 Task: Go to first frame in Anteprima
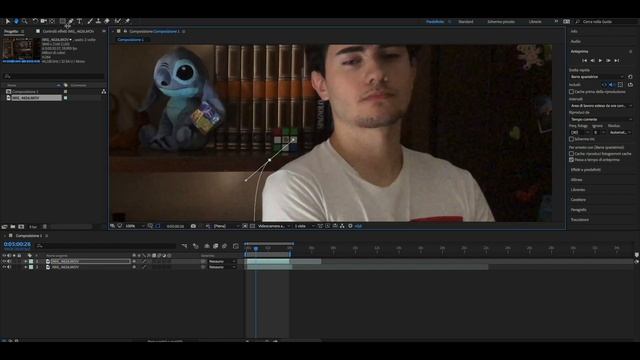tap(584, 60)
